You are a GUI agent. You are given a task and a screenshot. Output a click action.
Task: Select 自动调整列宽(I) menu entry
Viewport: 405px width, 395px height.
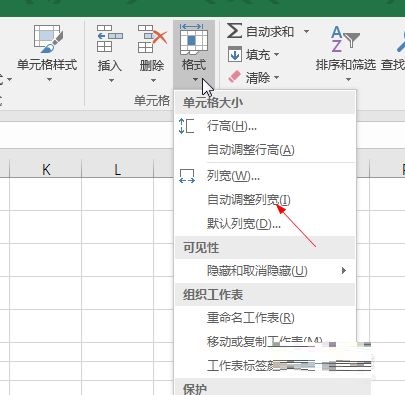click(x=265, y=200)
